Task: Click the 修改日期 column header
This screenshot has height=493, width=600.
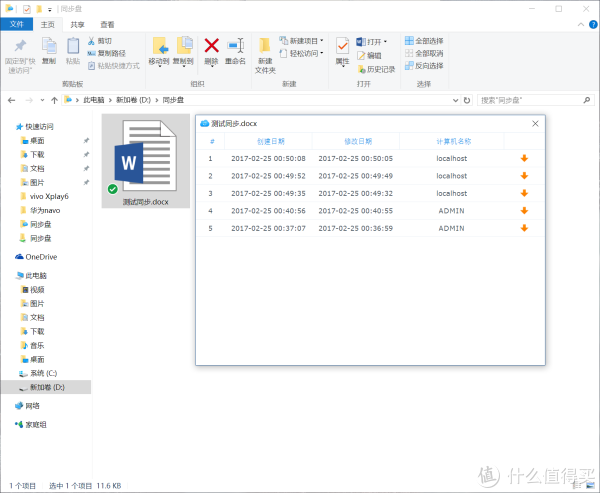Action: click(358, 141)
